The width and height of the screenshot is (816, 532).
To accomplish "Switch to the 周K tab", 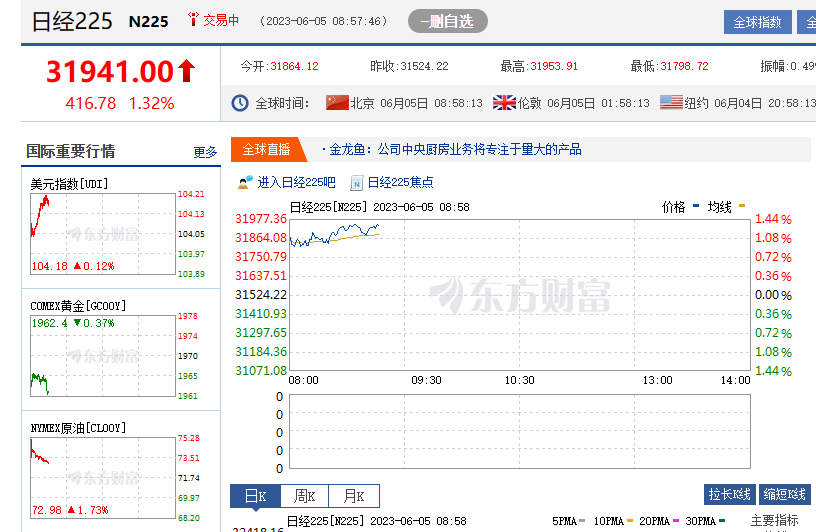I will [304, 496].
